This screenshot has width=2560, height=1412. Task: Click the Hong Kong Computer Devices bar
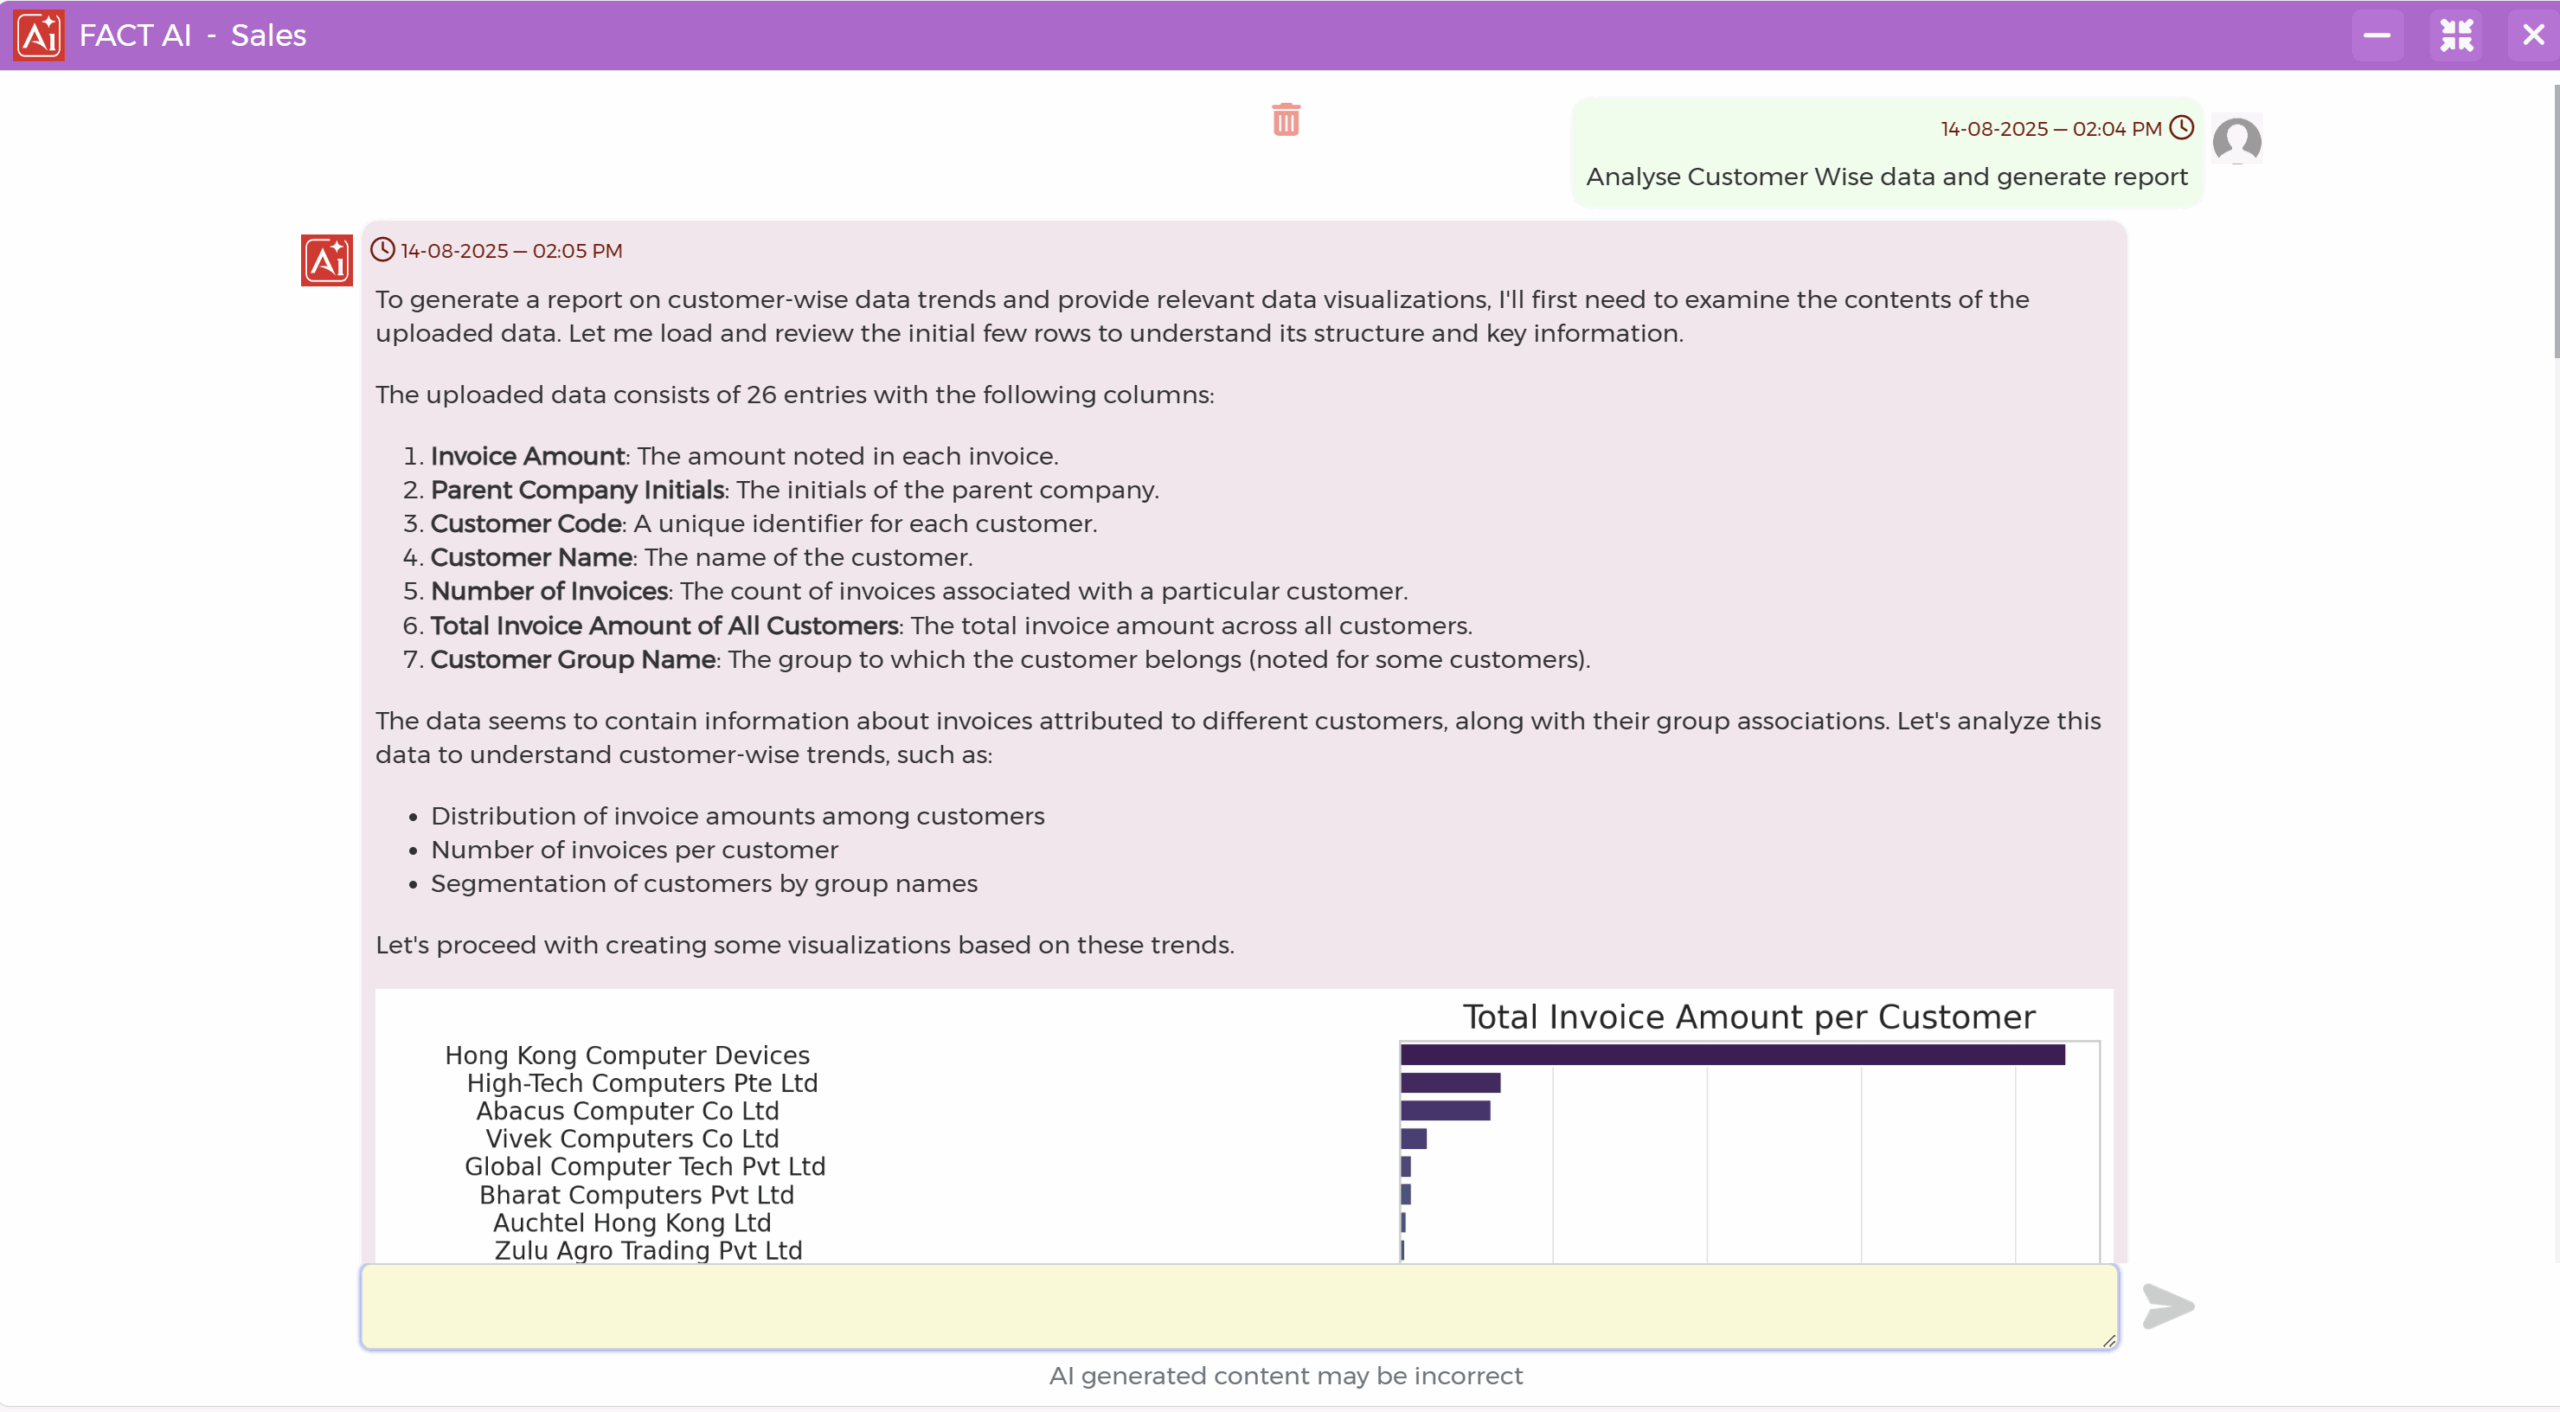coord(1732,1054)
